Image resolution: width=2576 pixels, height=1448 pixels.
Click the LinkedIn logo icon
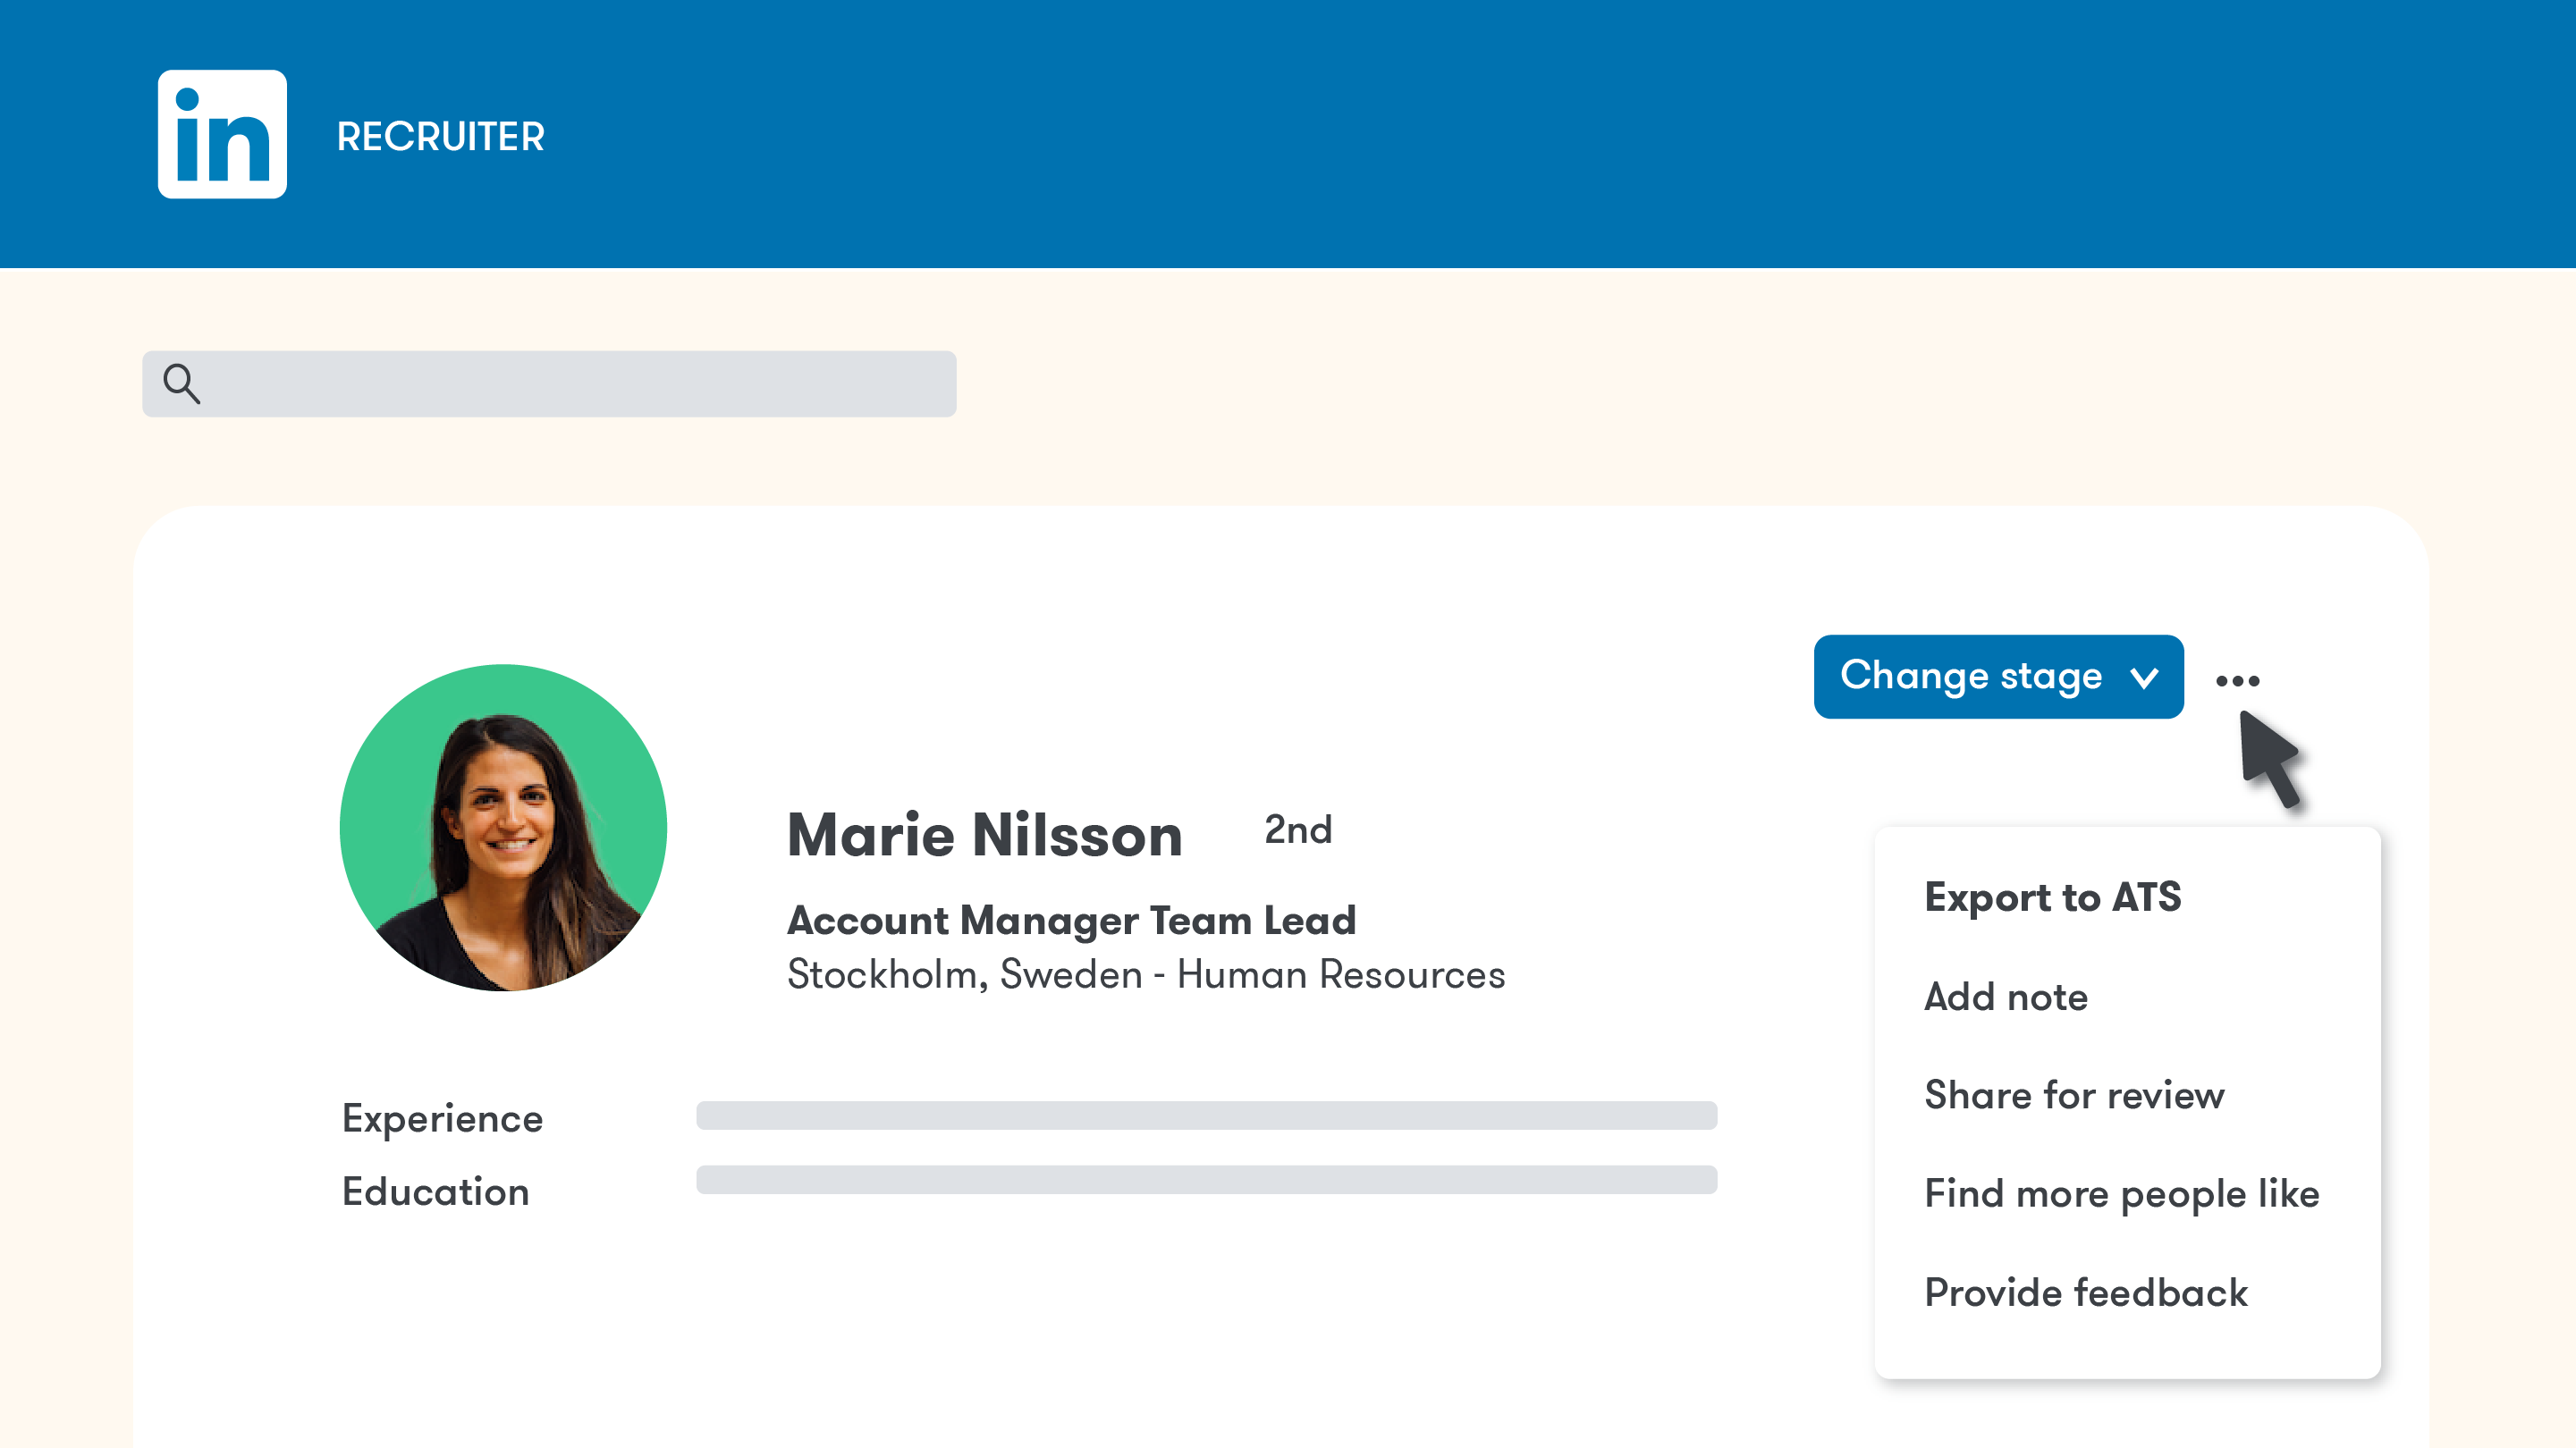(x=222, y=134)
